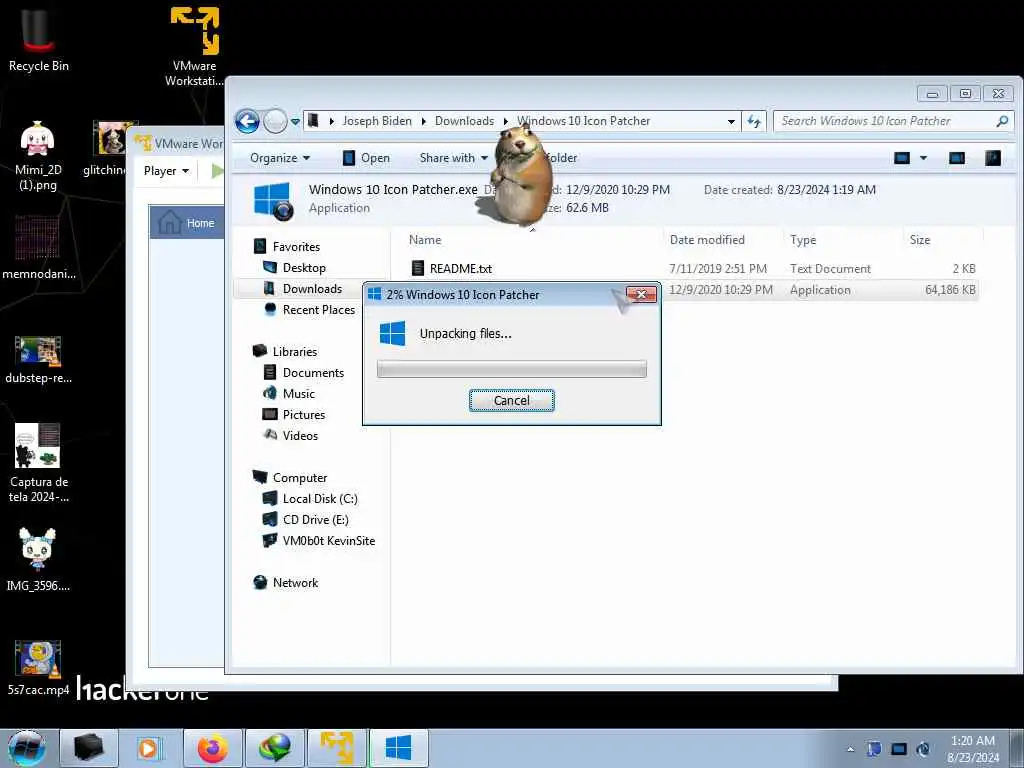Toggle the preview pane button
The width and height of the screenshot is (1024, 768).
[x=957, y=158]
